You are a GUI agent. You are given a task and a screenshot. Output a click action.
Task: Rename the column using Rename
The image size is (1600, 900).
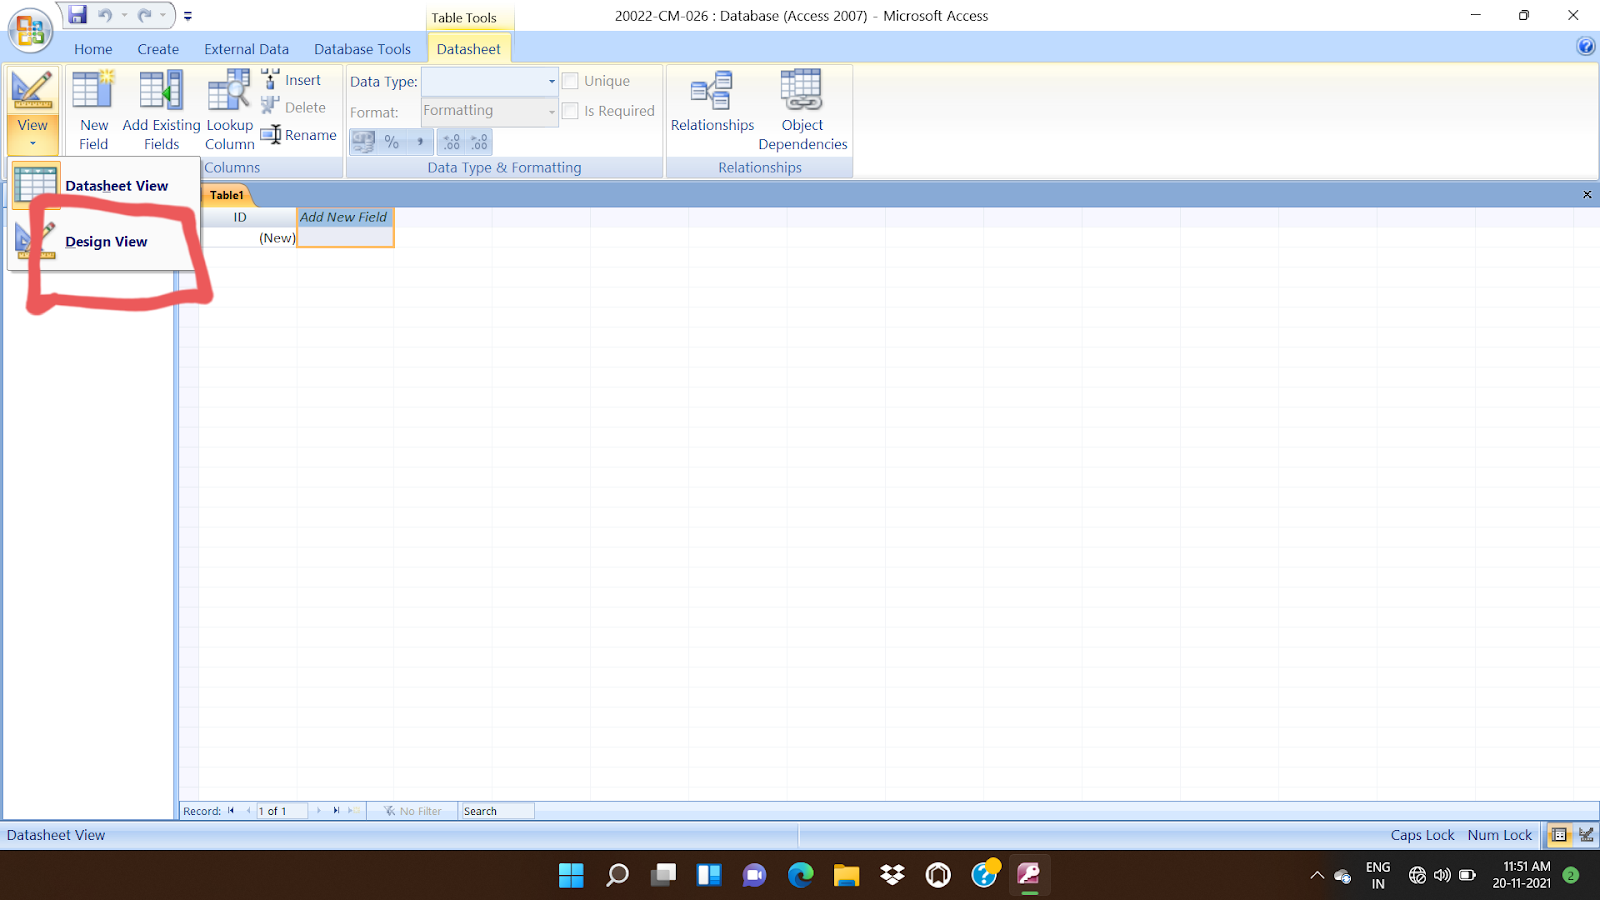point(299,135)
